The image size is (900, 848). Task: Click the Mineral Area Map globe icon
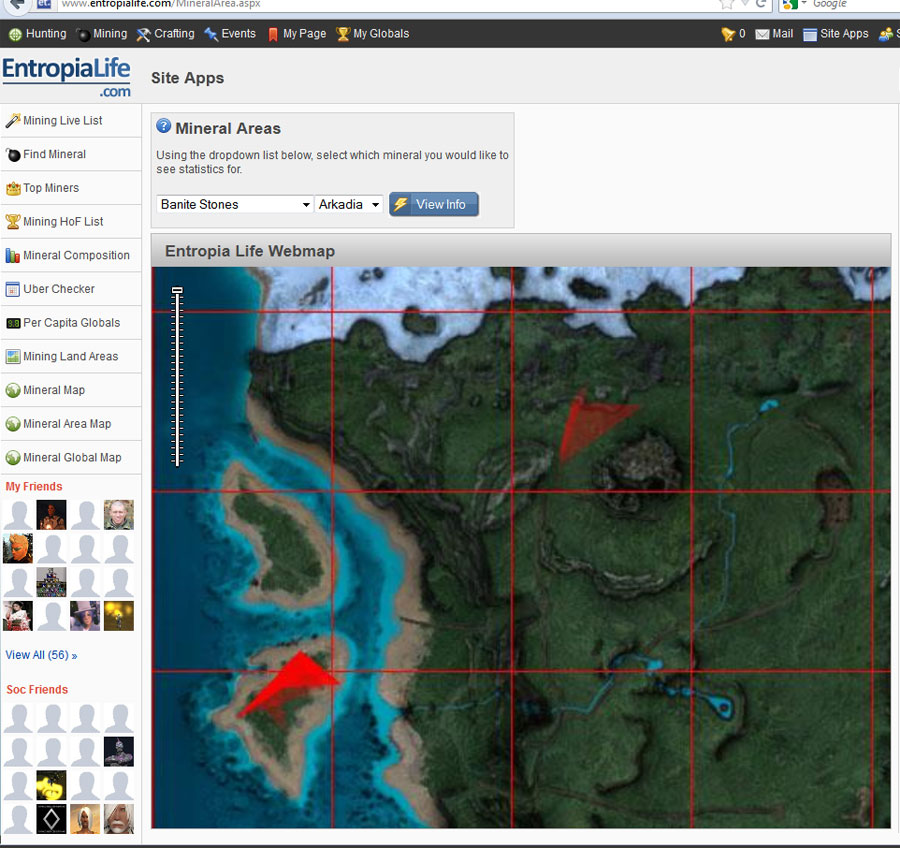tap(13, 424)
